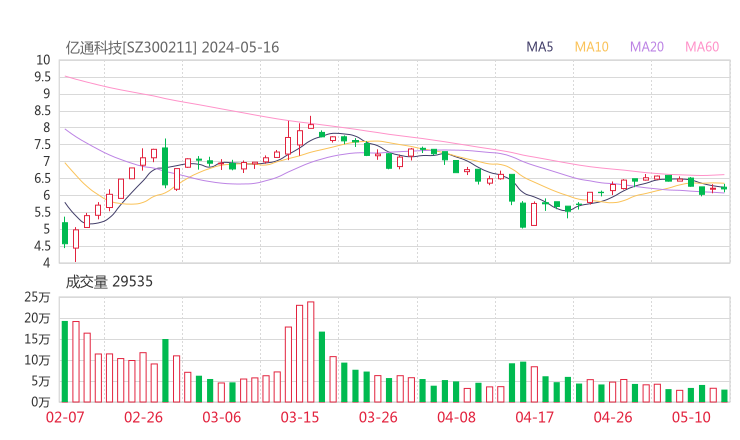This screenshot has width=740, height=440.
Task: Click the price axis value 4.5
Action: point(42,246)
